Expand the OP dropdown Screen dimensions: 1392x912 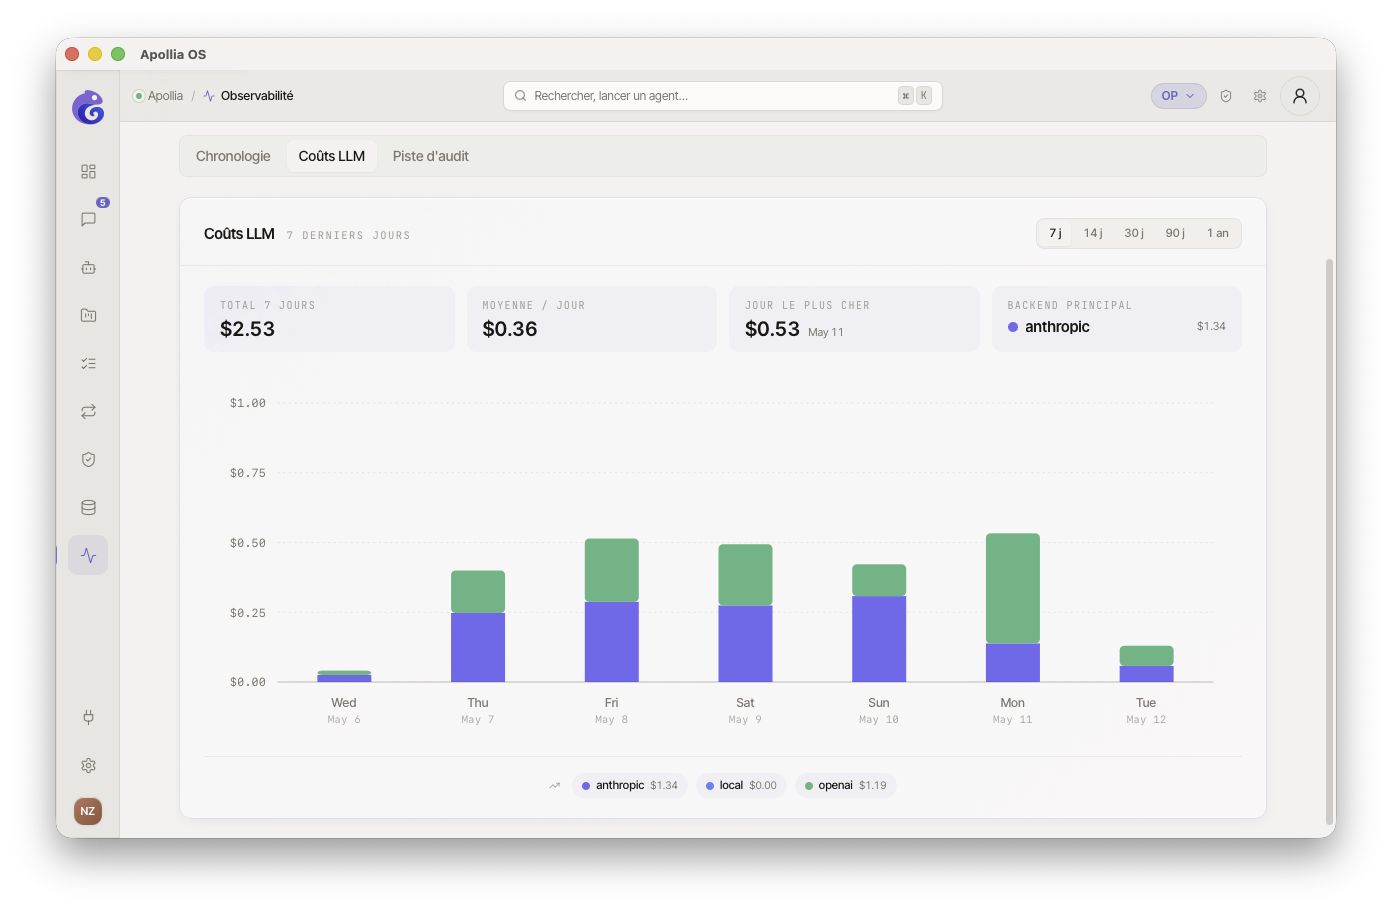point(1178,96)
